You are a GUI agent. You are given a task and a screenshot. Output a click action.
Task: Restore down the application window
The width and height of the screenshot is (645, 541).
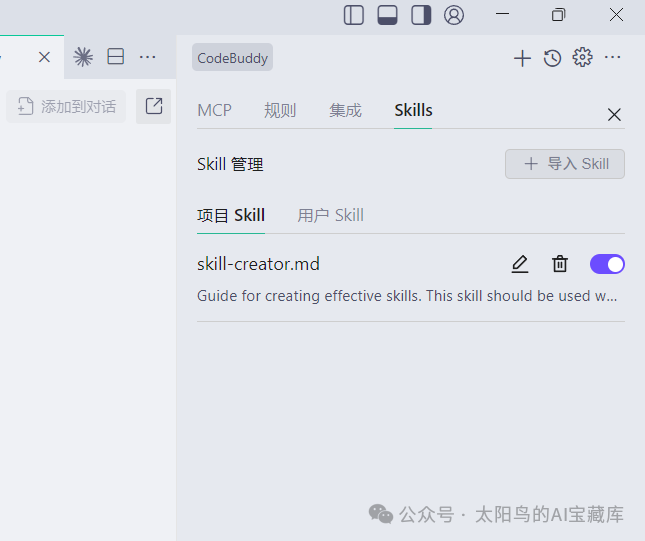point(558,15)
